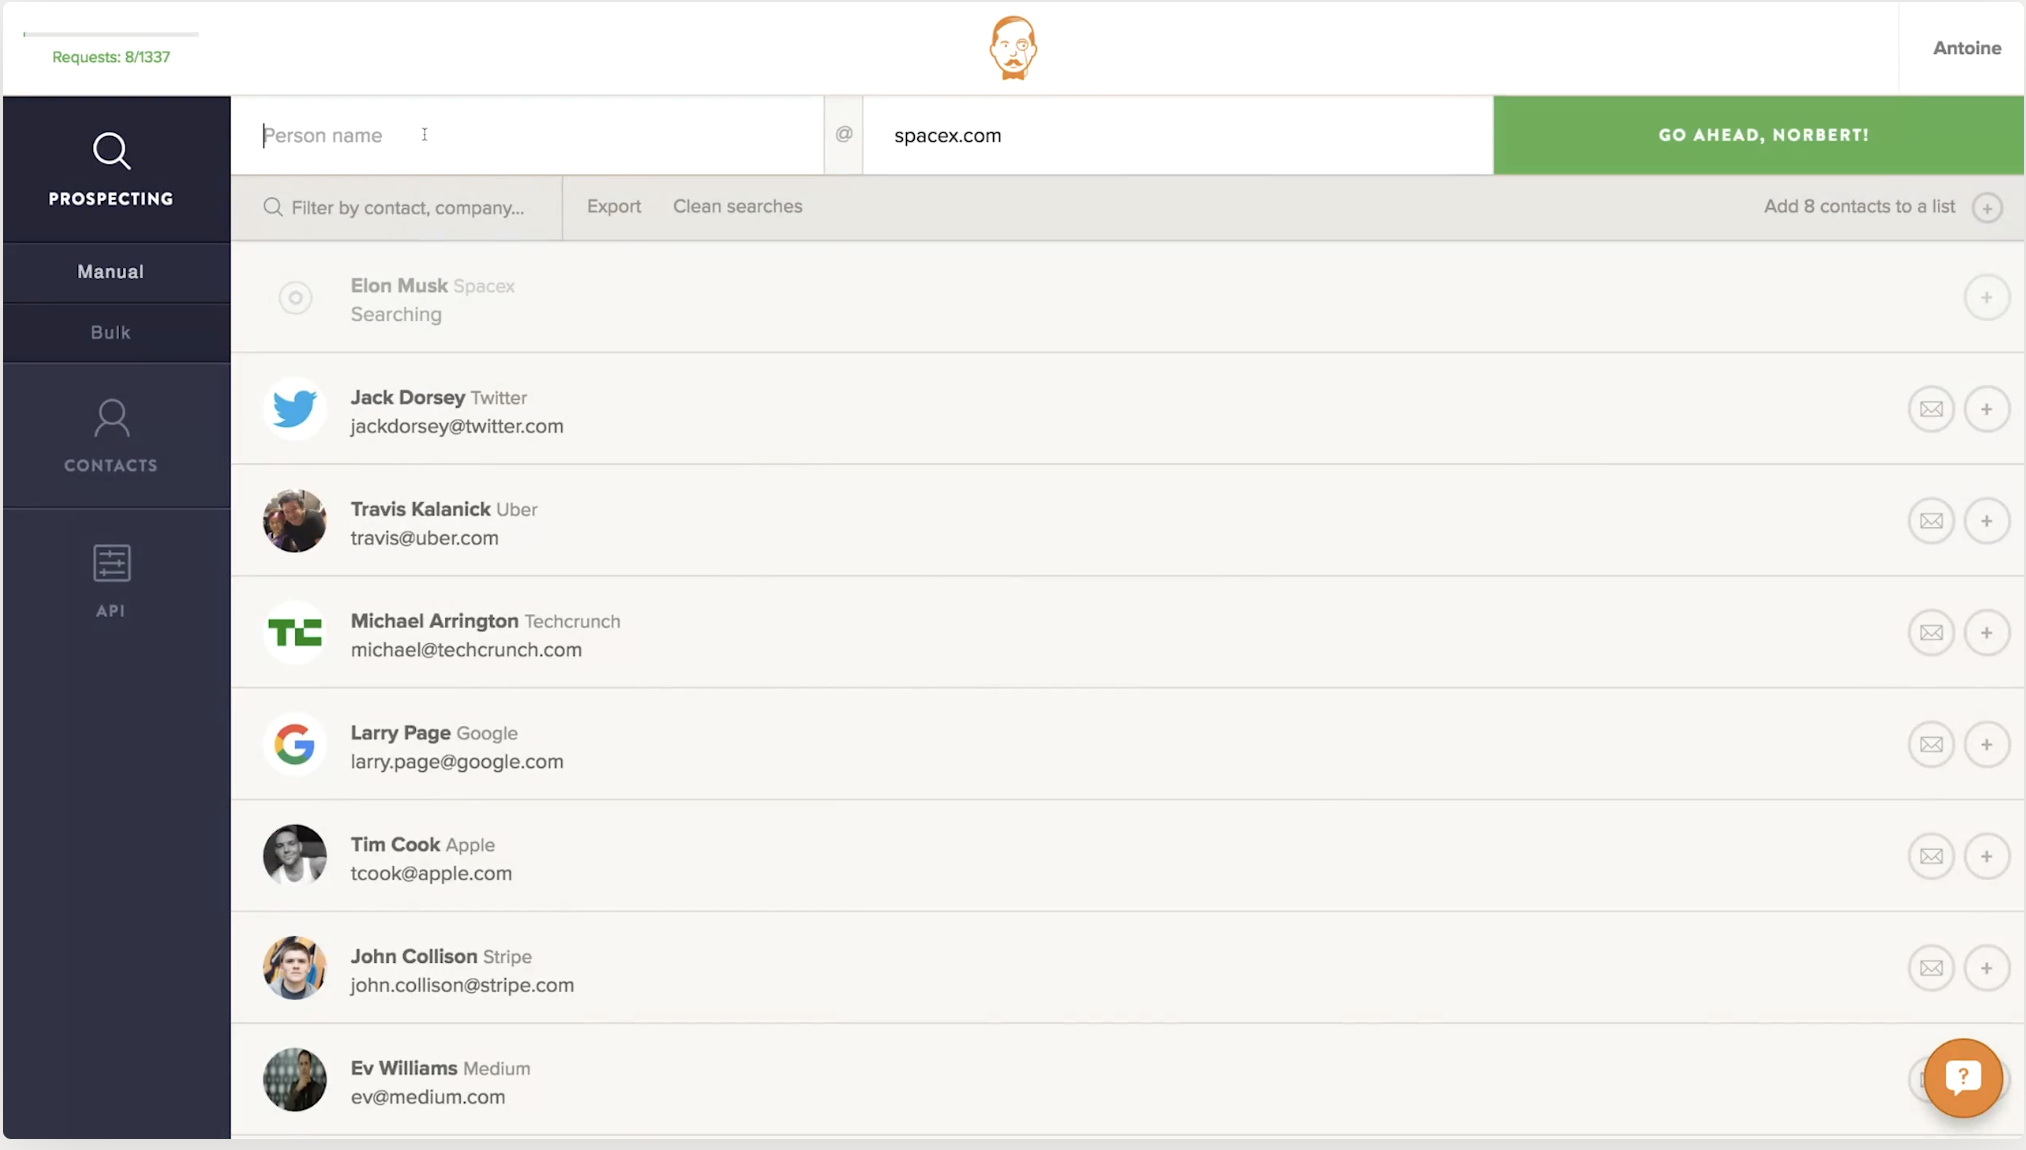Click the tcook@apple.com email

click(431, 874)
